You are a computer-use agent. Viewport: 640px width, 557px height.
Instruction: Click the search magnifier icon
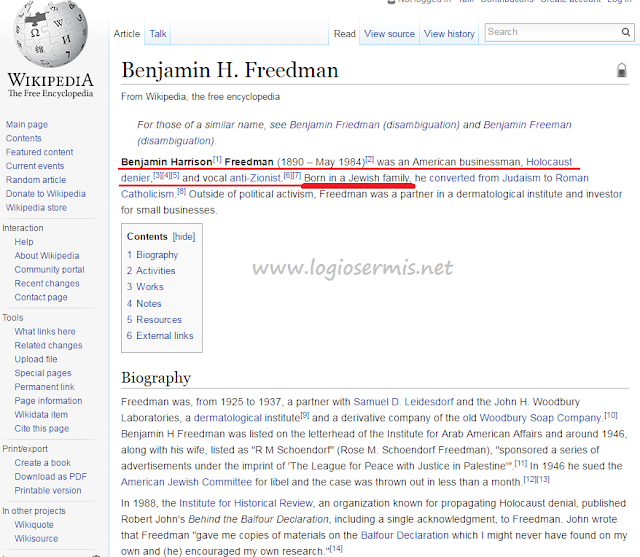pos(626,32)
